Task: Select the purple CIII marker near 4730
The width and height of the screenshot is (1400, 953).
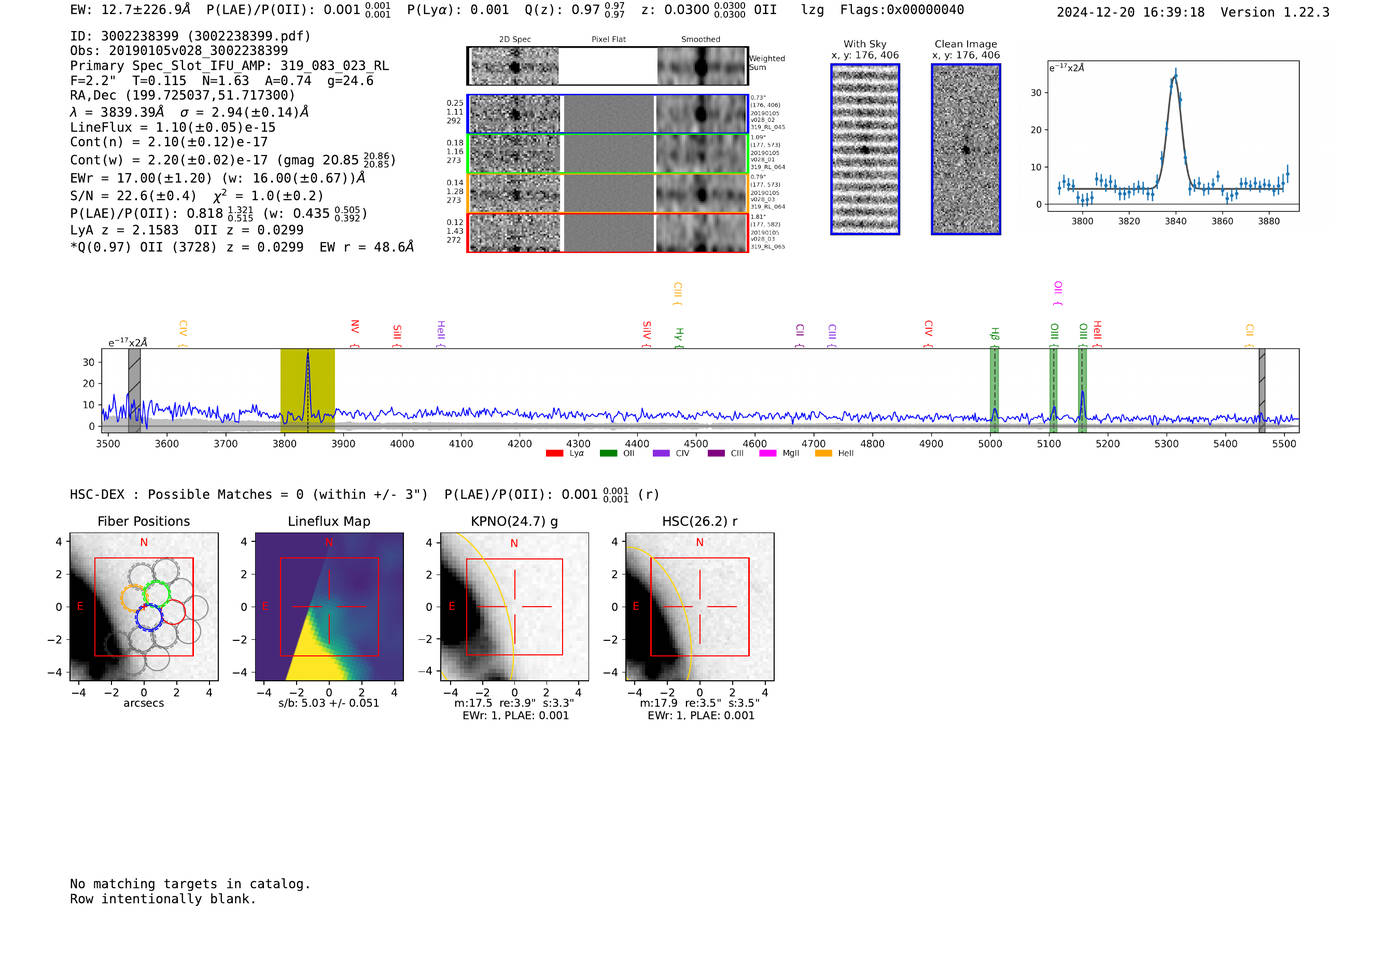Action: pyautogui.click(x=832, y=335)
